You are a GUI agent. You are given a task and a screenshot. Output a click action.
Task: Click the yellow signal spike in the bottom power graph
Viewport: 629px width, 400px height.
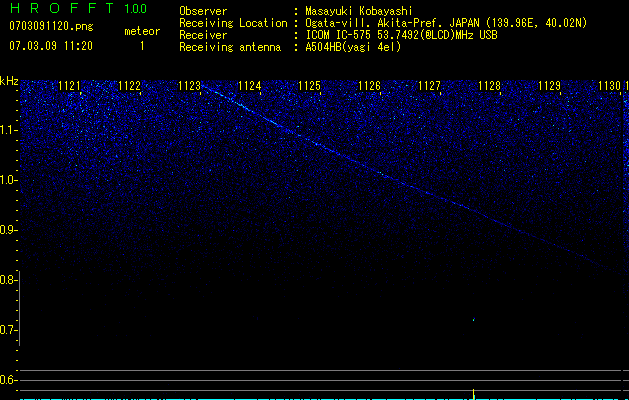[474, 394]
